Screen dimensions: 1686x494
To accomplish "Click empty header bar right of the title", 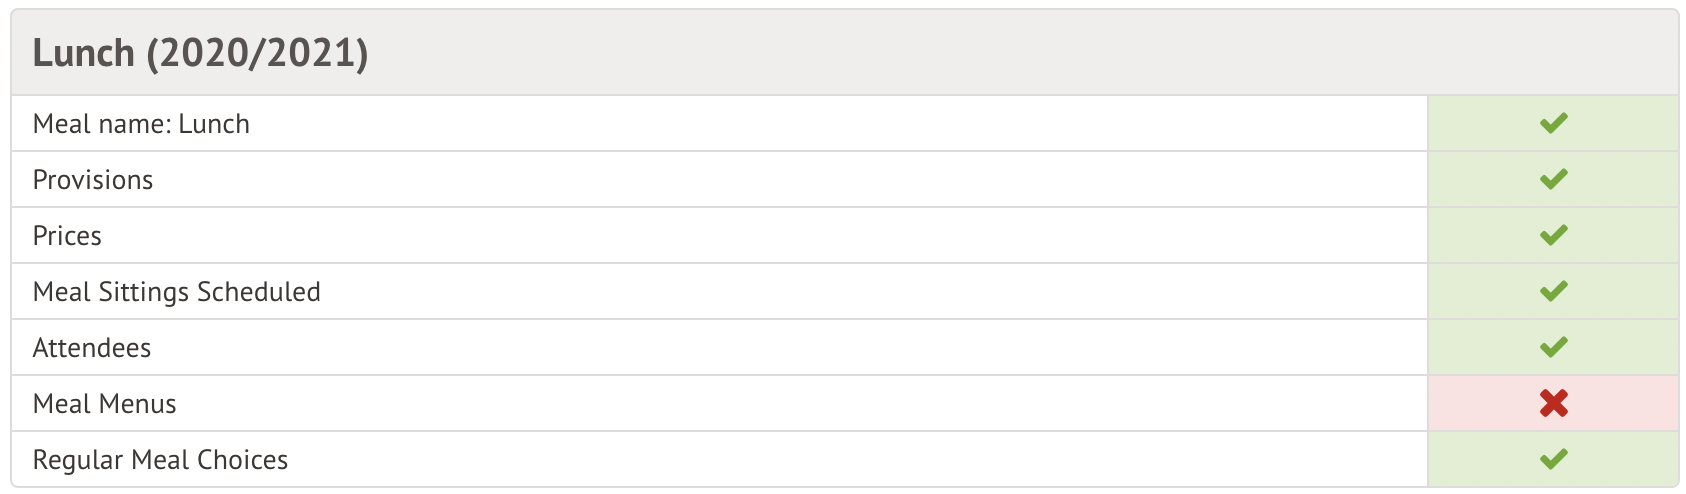I will pyautogui.click(x=1000, y=53).
